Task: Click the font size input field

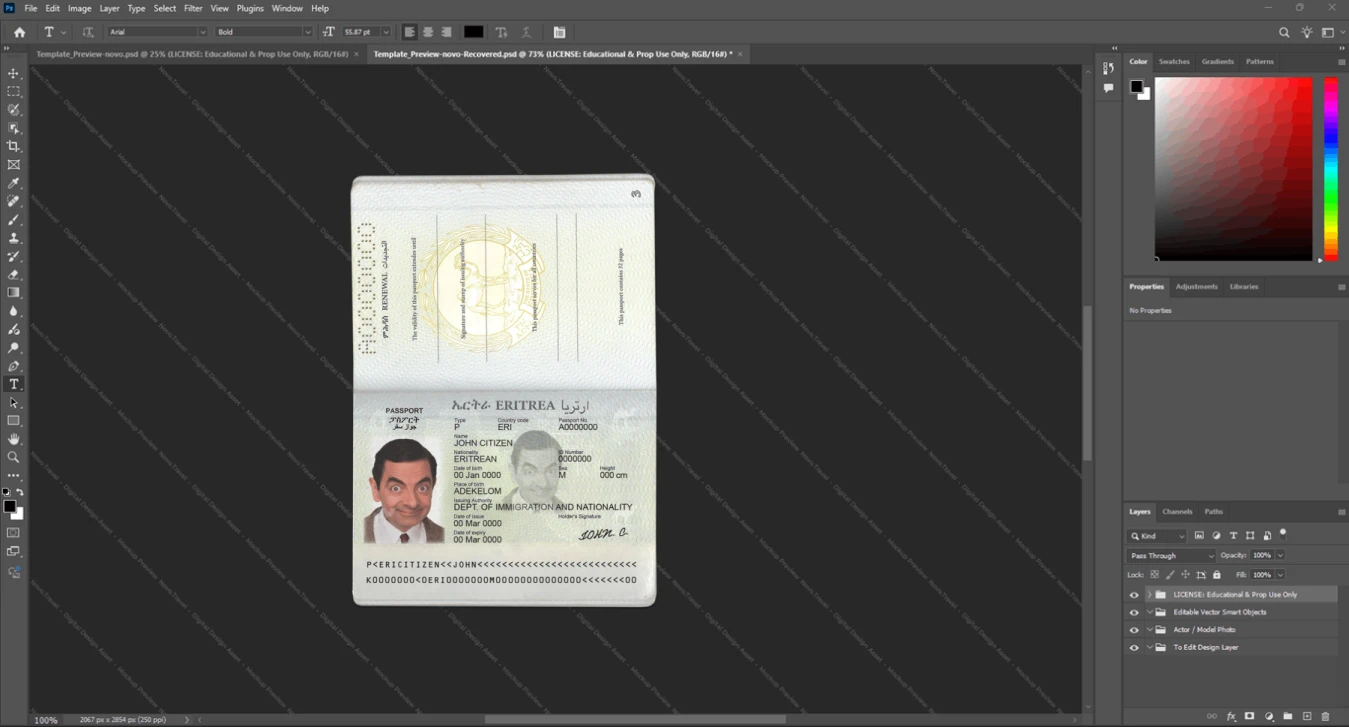Action: click(x=361, y=32)
